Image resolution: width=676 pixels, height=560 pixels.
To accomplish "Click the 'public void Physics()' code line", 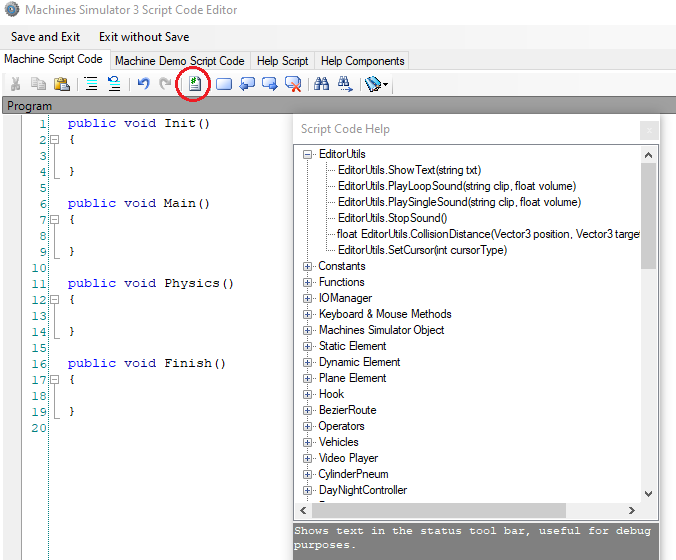I will tap(150, 283).
